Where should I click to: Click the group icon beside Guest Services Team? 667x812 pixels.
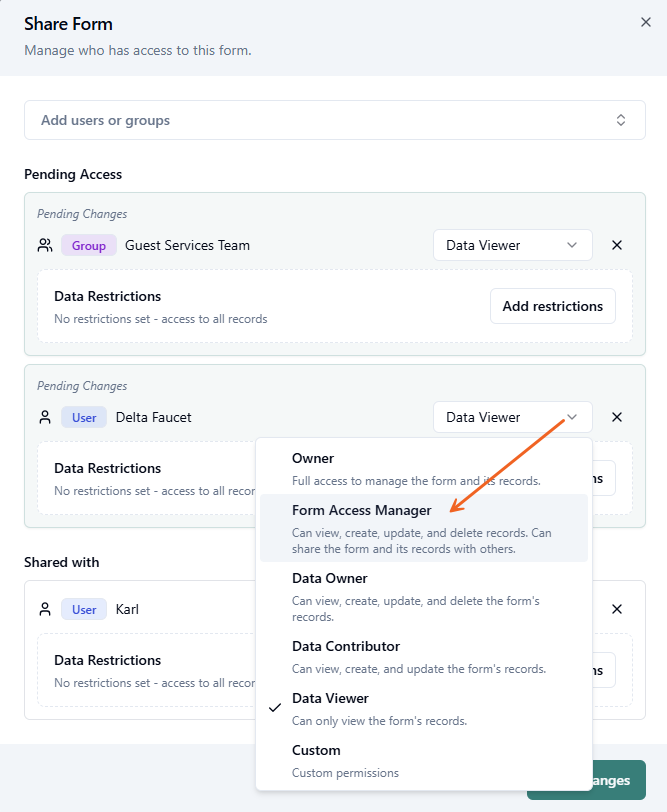[x=45, y=245]
